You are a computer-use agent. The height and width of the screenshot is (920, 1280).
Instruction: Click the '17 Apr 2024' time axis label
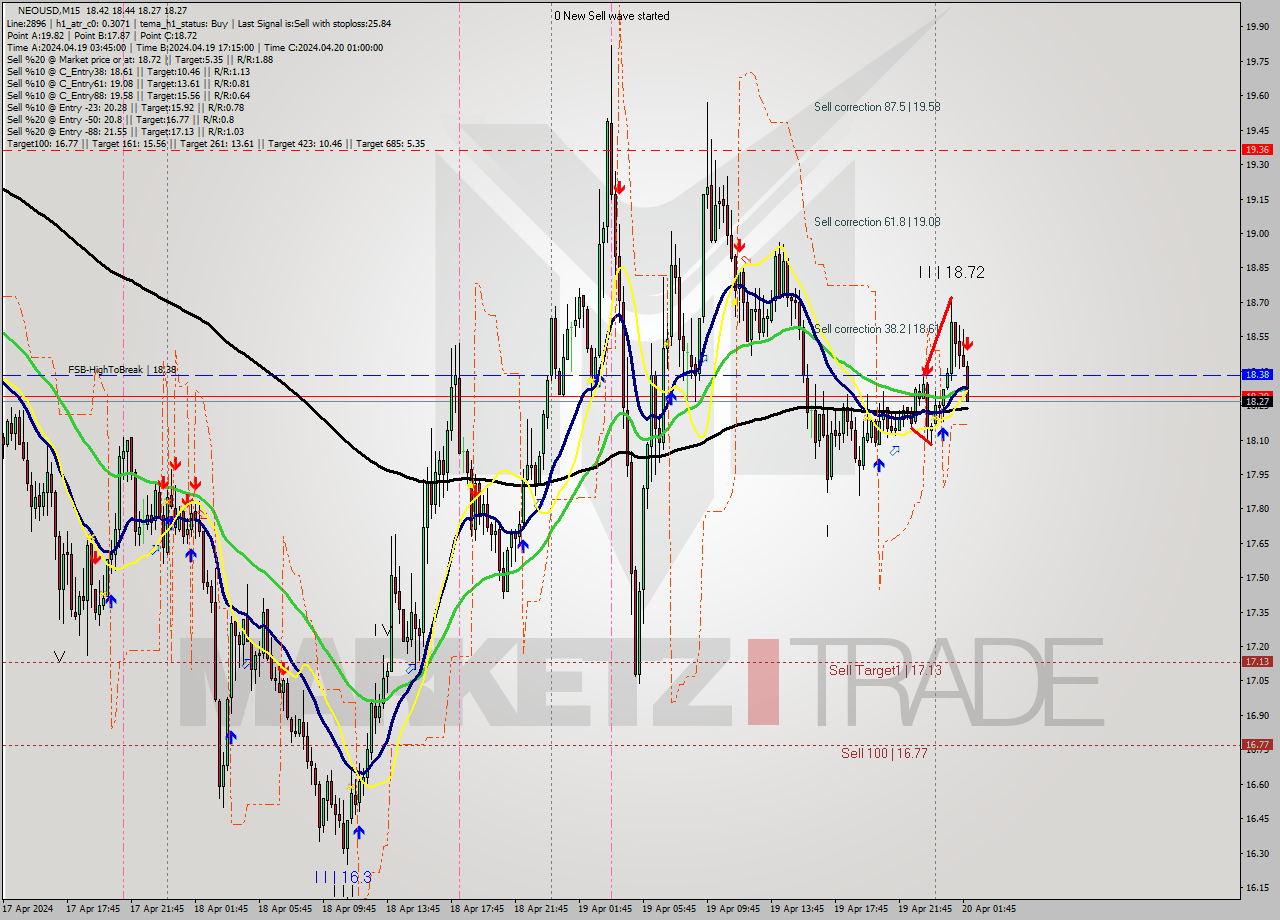click(28, 910)
